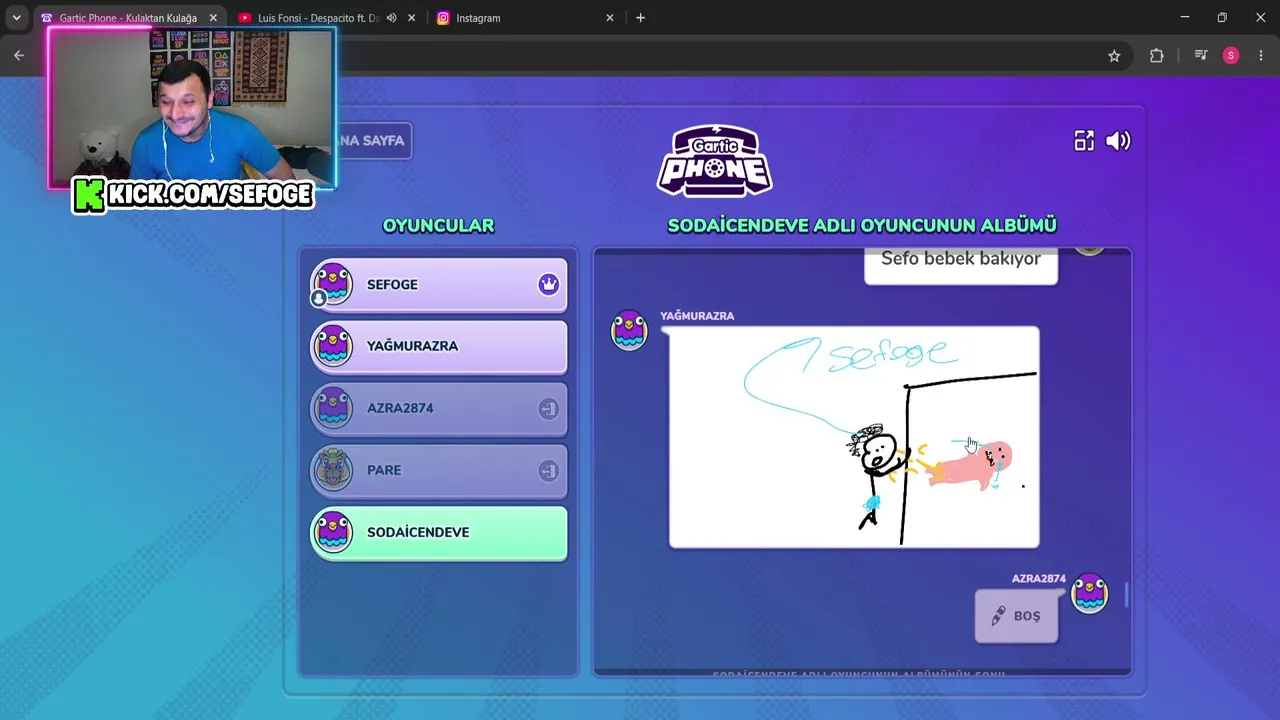Click the crown icon beside SEFOGE
The image size is (1280, 720).
(x=548, y=285)
